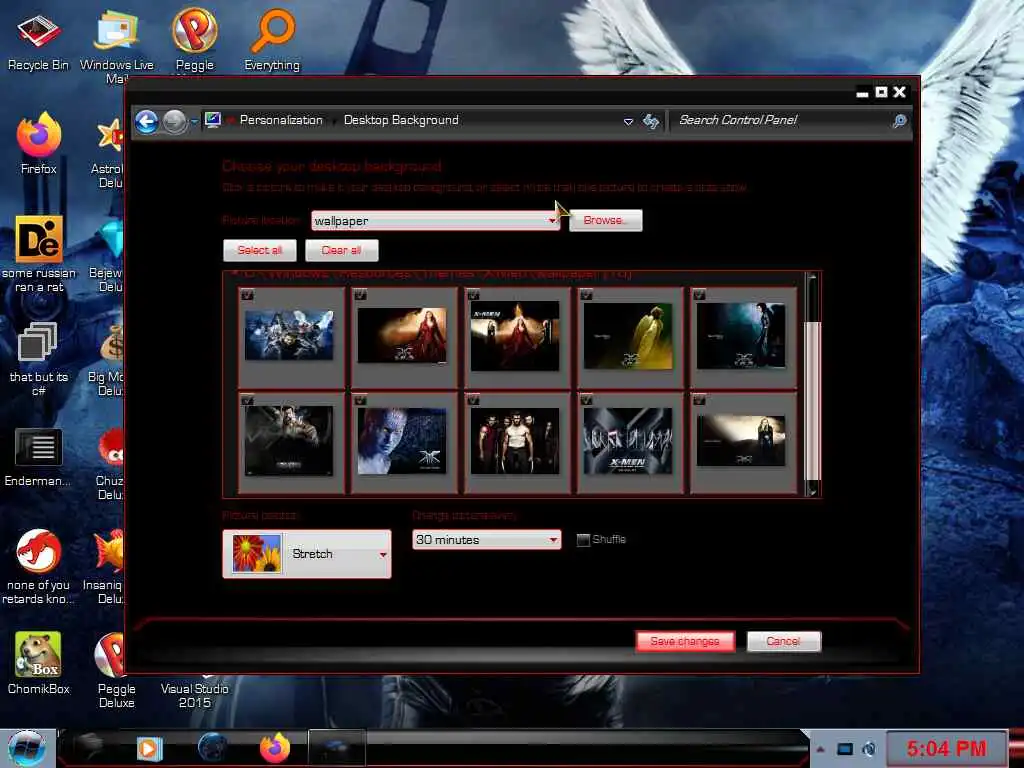Click the Control Panel monitor icon in address bar
Screen dimensions: 1024x768
point(213,120)
